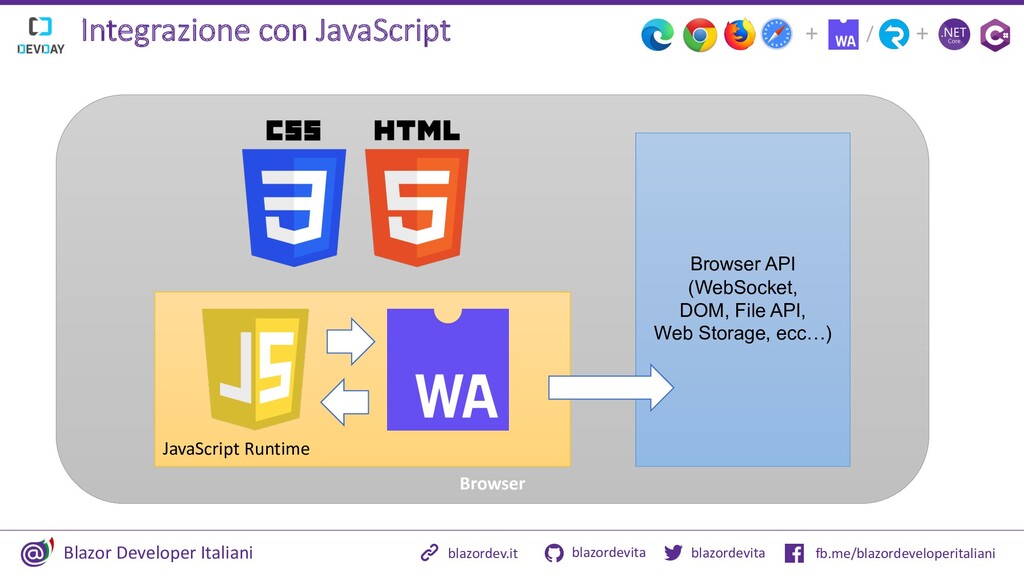Click the Blazor Developer Italiani @ logo

37,552
